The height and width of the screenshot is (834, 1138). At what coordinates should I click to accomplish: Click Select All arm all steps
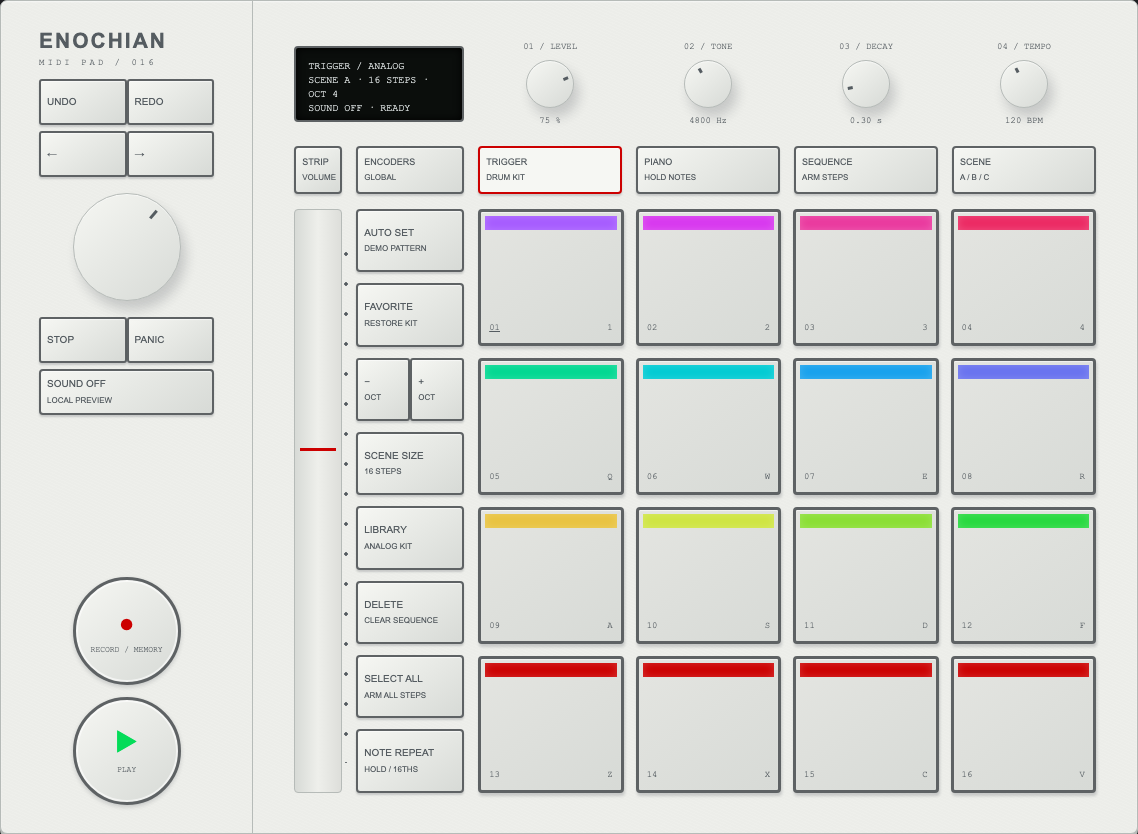click(410, 687)
